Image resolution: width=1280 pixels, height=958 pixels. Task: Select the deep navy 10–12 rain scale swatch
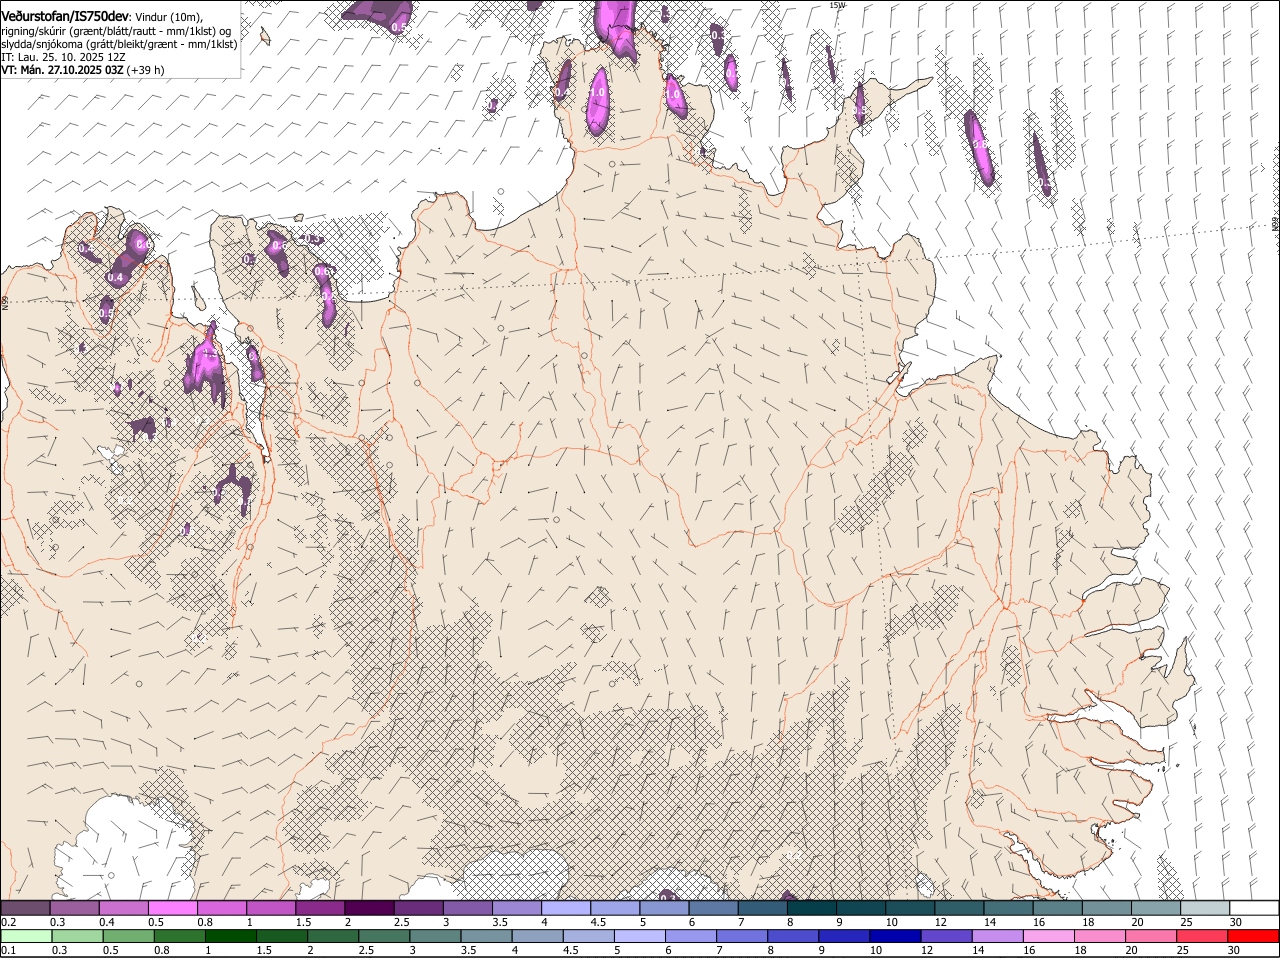pyautogui.click(x=895, y=936)
